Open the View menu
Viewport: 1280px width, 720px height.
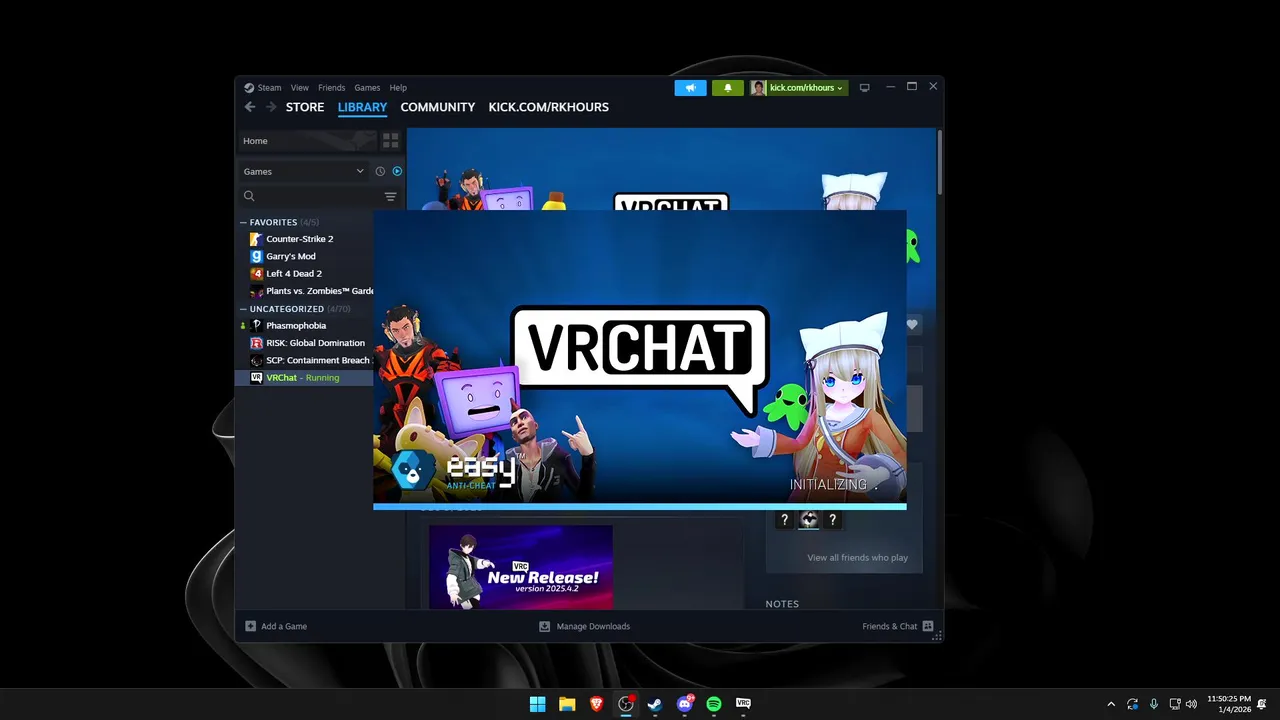tap(300, 88)
